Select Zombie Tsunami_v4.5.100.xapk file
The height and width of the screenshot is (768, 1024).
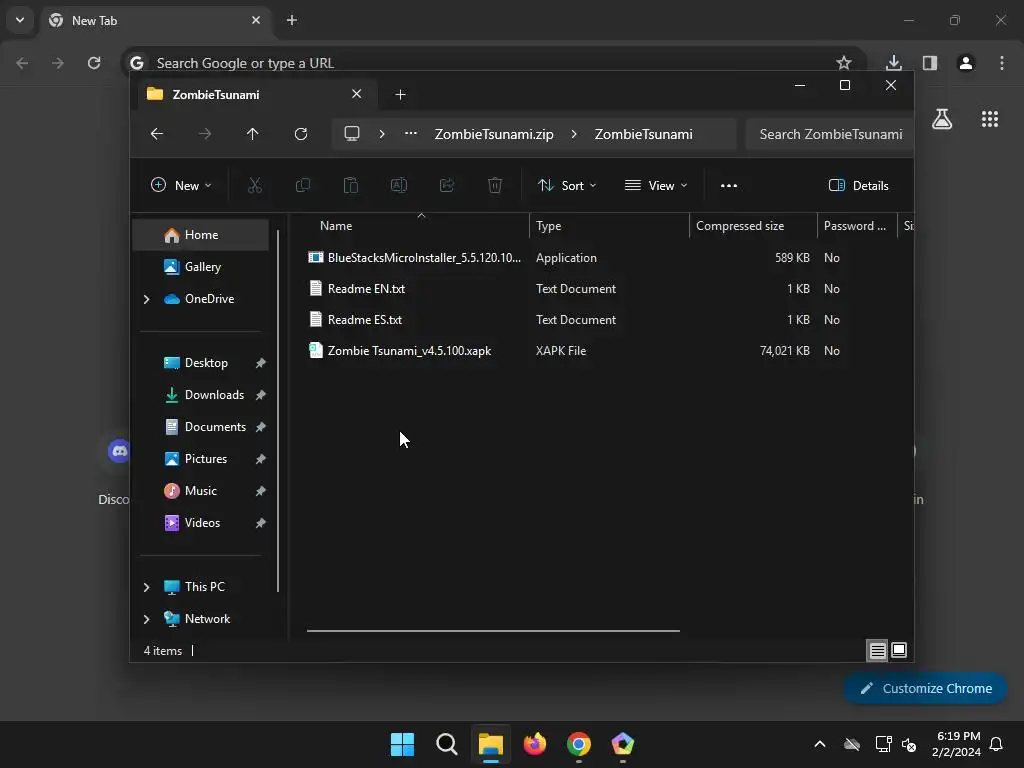coord(409,351)
